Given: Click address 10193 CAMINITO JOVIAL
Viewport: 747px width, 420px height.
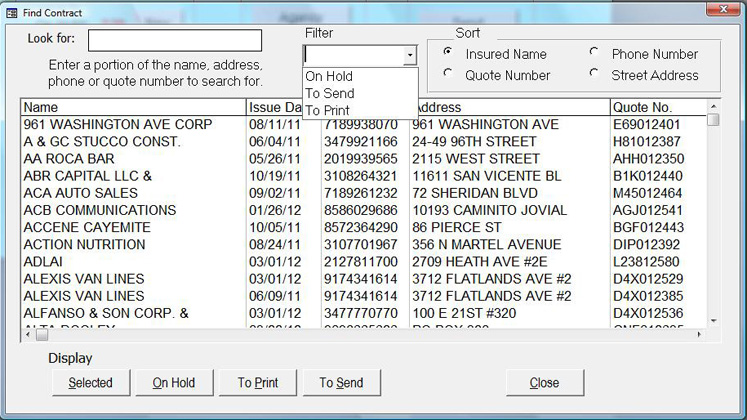Looking at the screenshot, I should point(490,210).
